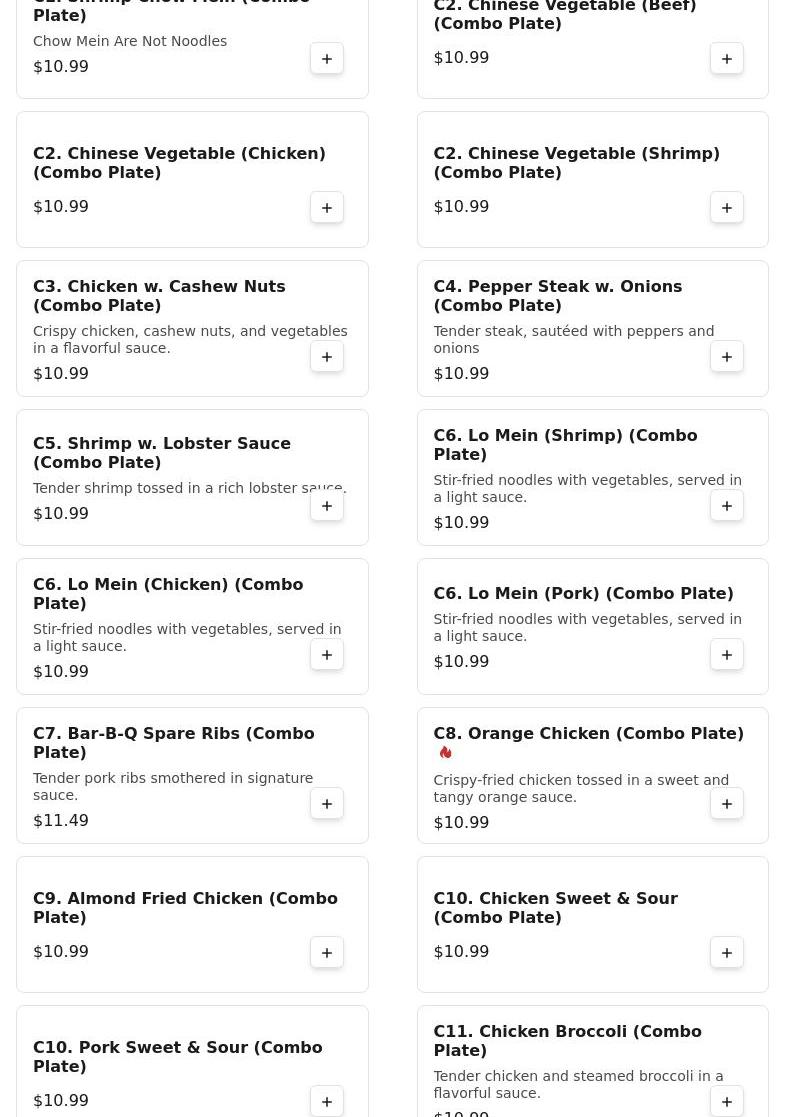
Task: Add Chicken Sweet & Sour combo plate
Action: click(x=727, y=953)
